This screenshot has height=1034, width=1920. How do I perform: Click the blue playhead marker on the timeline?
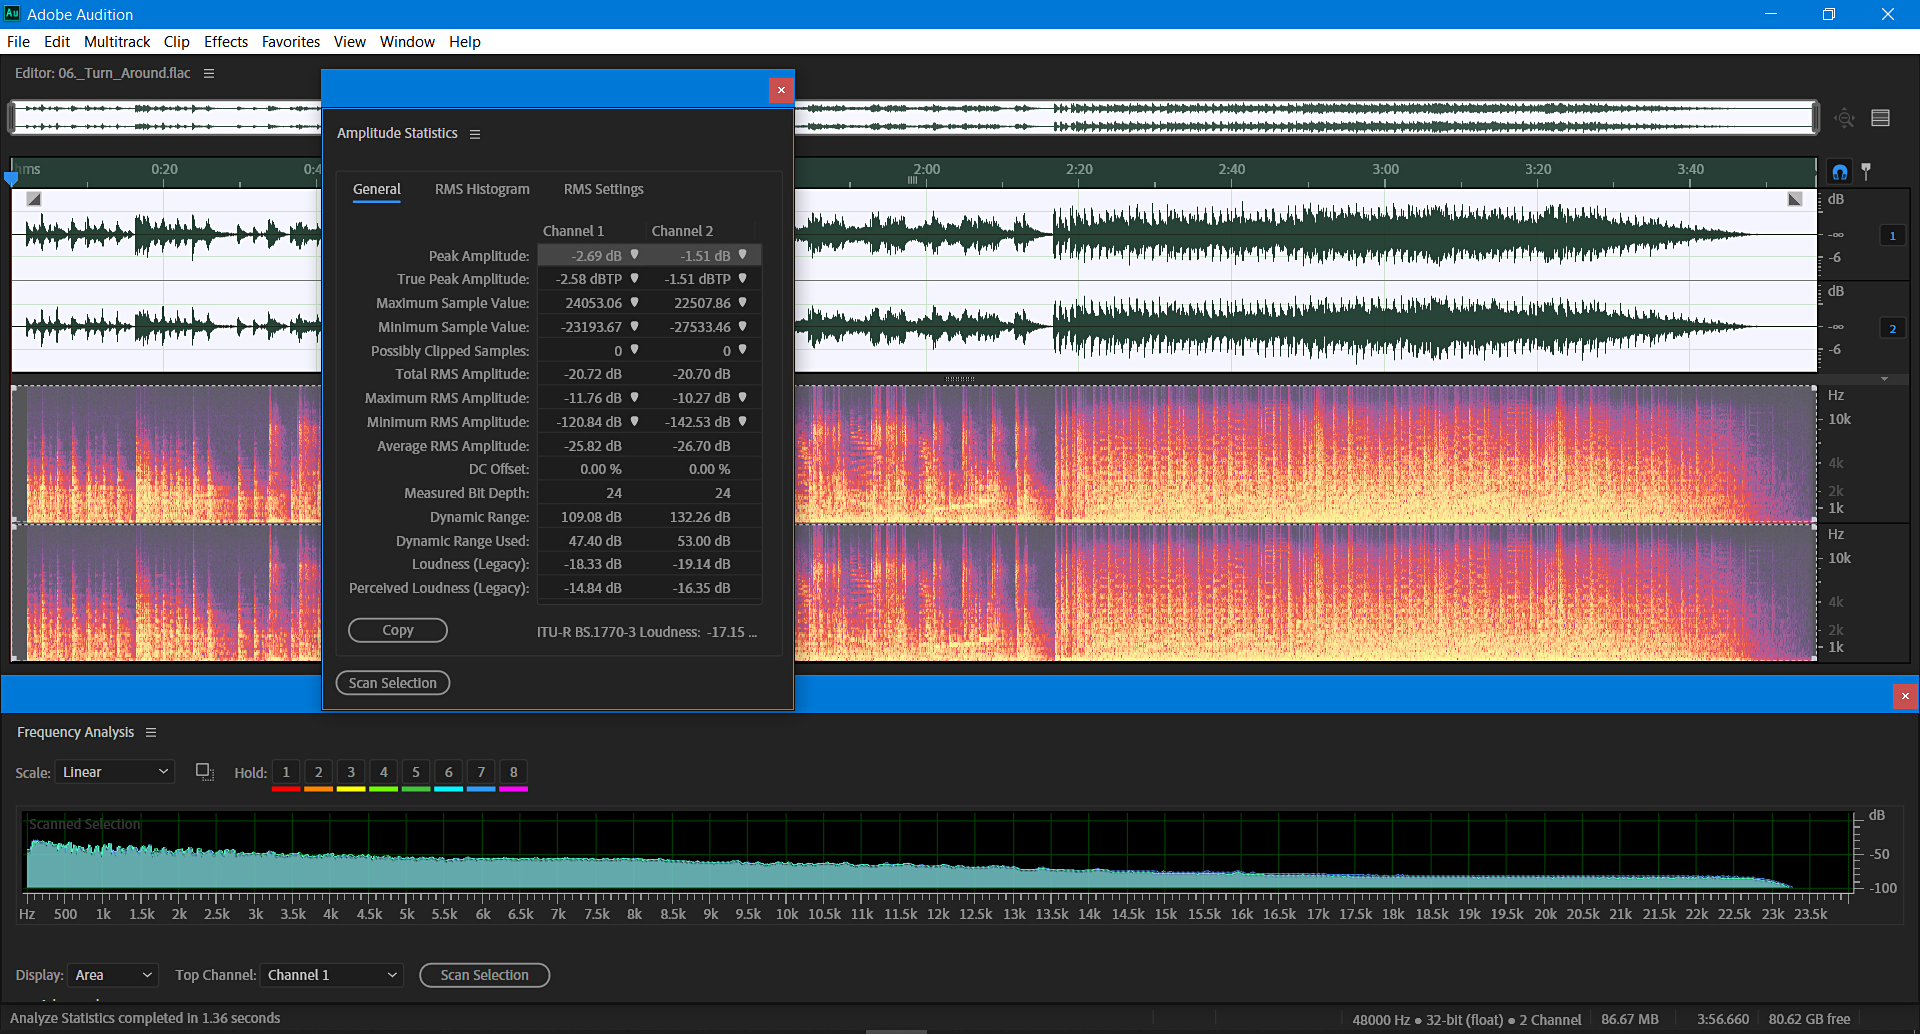pos(11,178)
